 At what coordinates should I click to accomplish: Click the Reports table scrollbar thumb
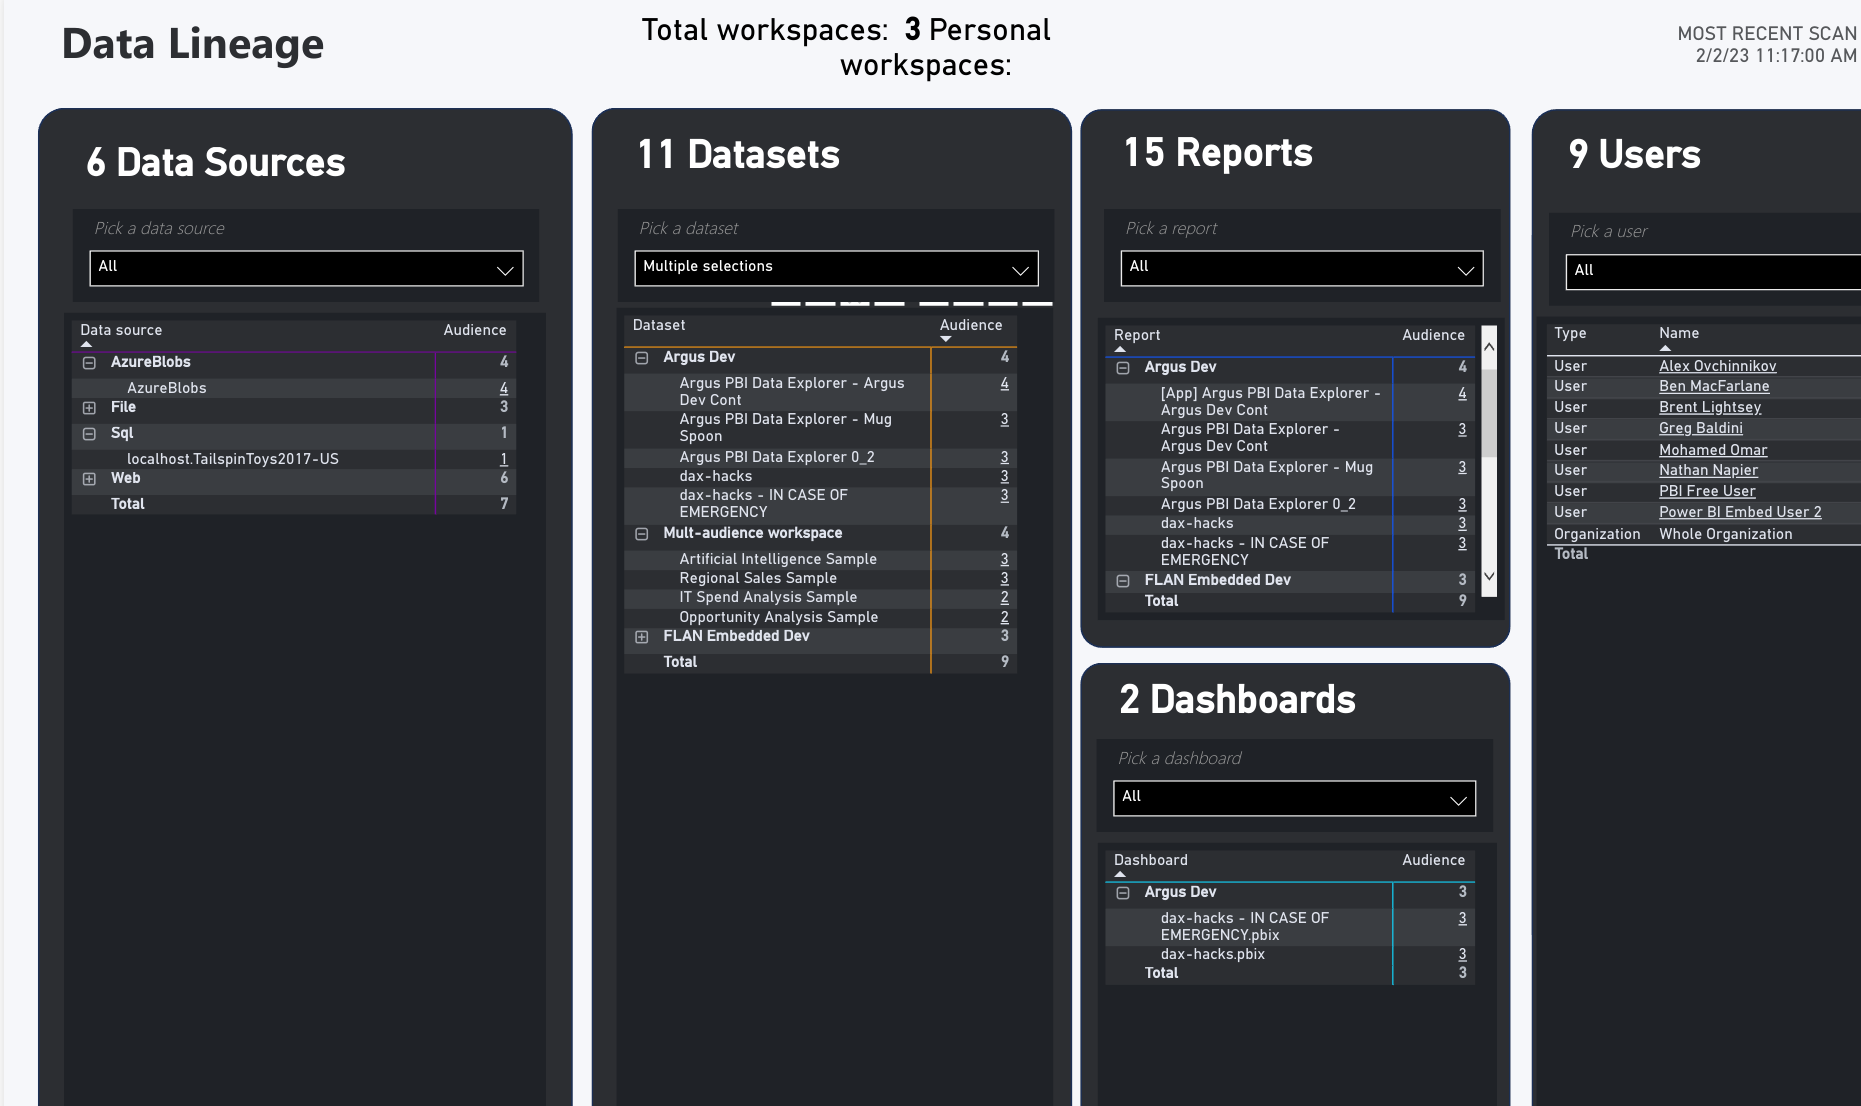[1489, 412]
